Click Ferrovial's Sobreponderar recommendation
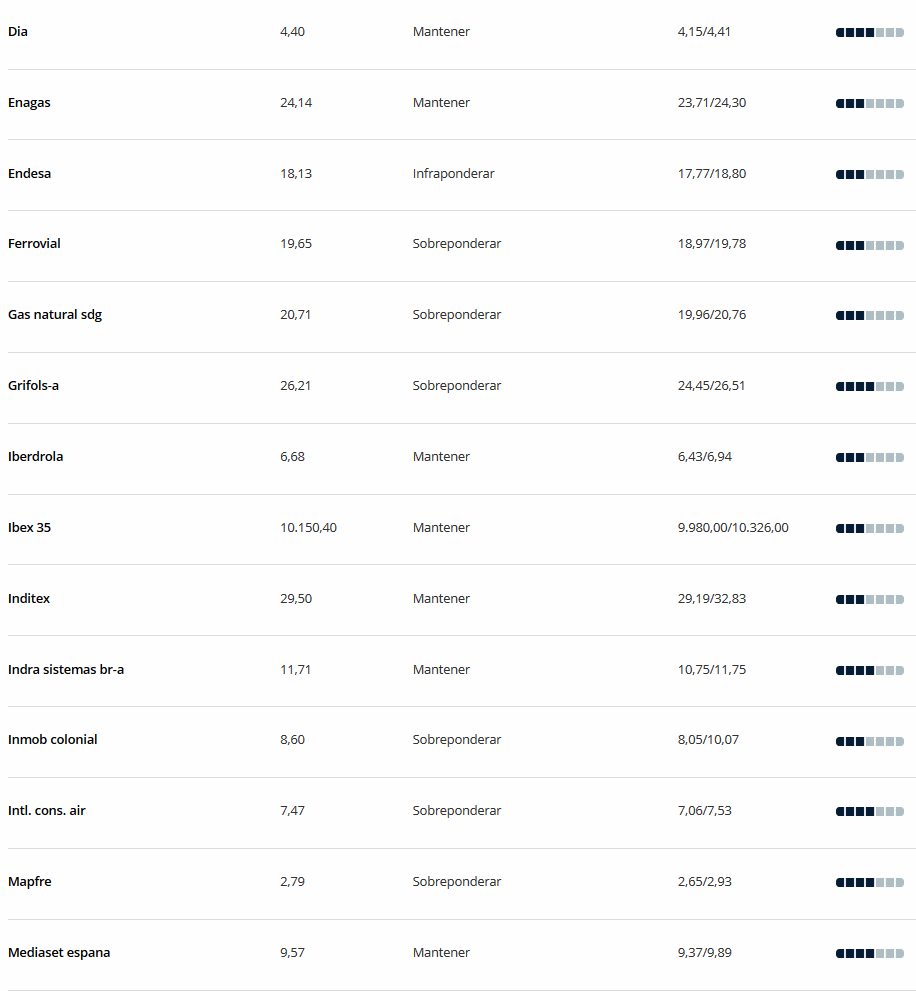Screen dimensions: 916x991 (456, 243)
